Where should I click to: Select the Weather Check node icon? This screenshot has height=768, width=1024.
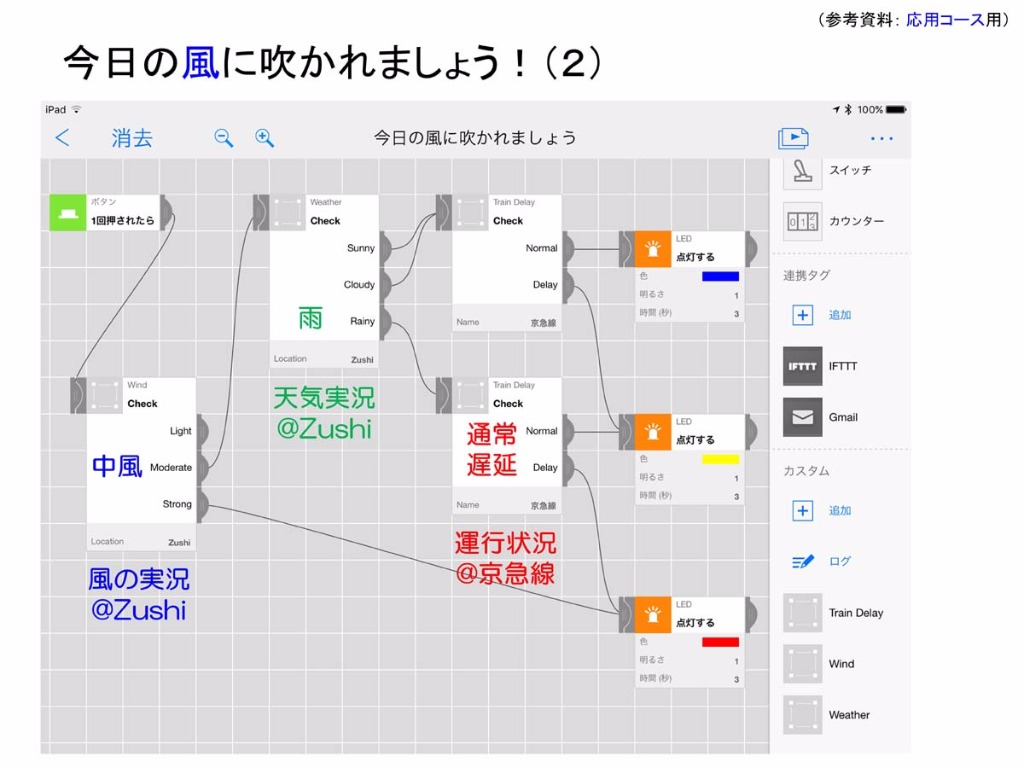coord(287,213)
